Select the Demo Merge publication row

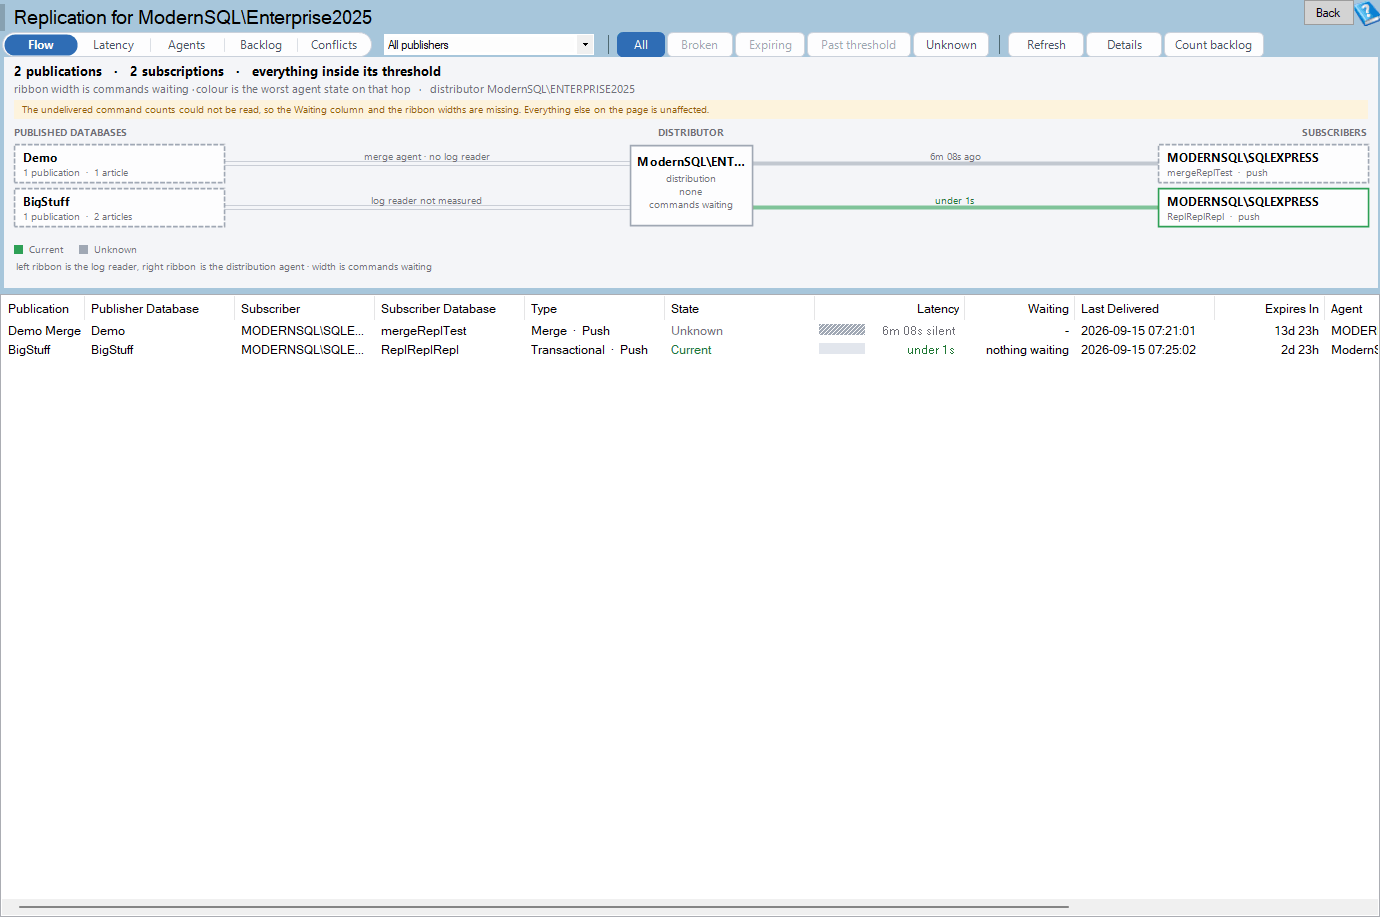[690, 331]
